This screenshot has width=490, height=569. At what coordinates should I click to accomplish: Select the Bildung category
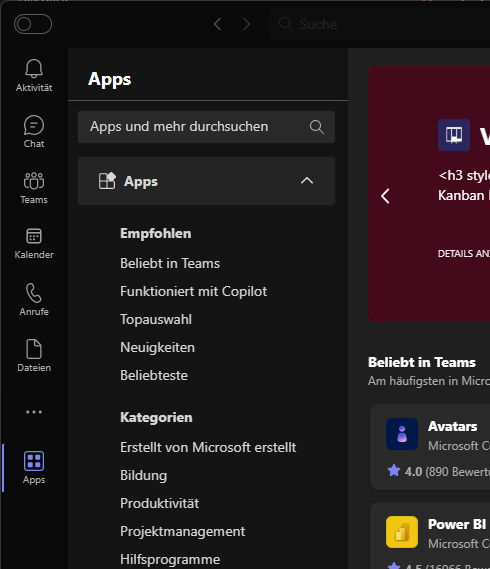143,475
